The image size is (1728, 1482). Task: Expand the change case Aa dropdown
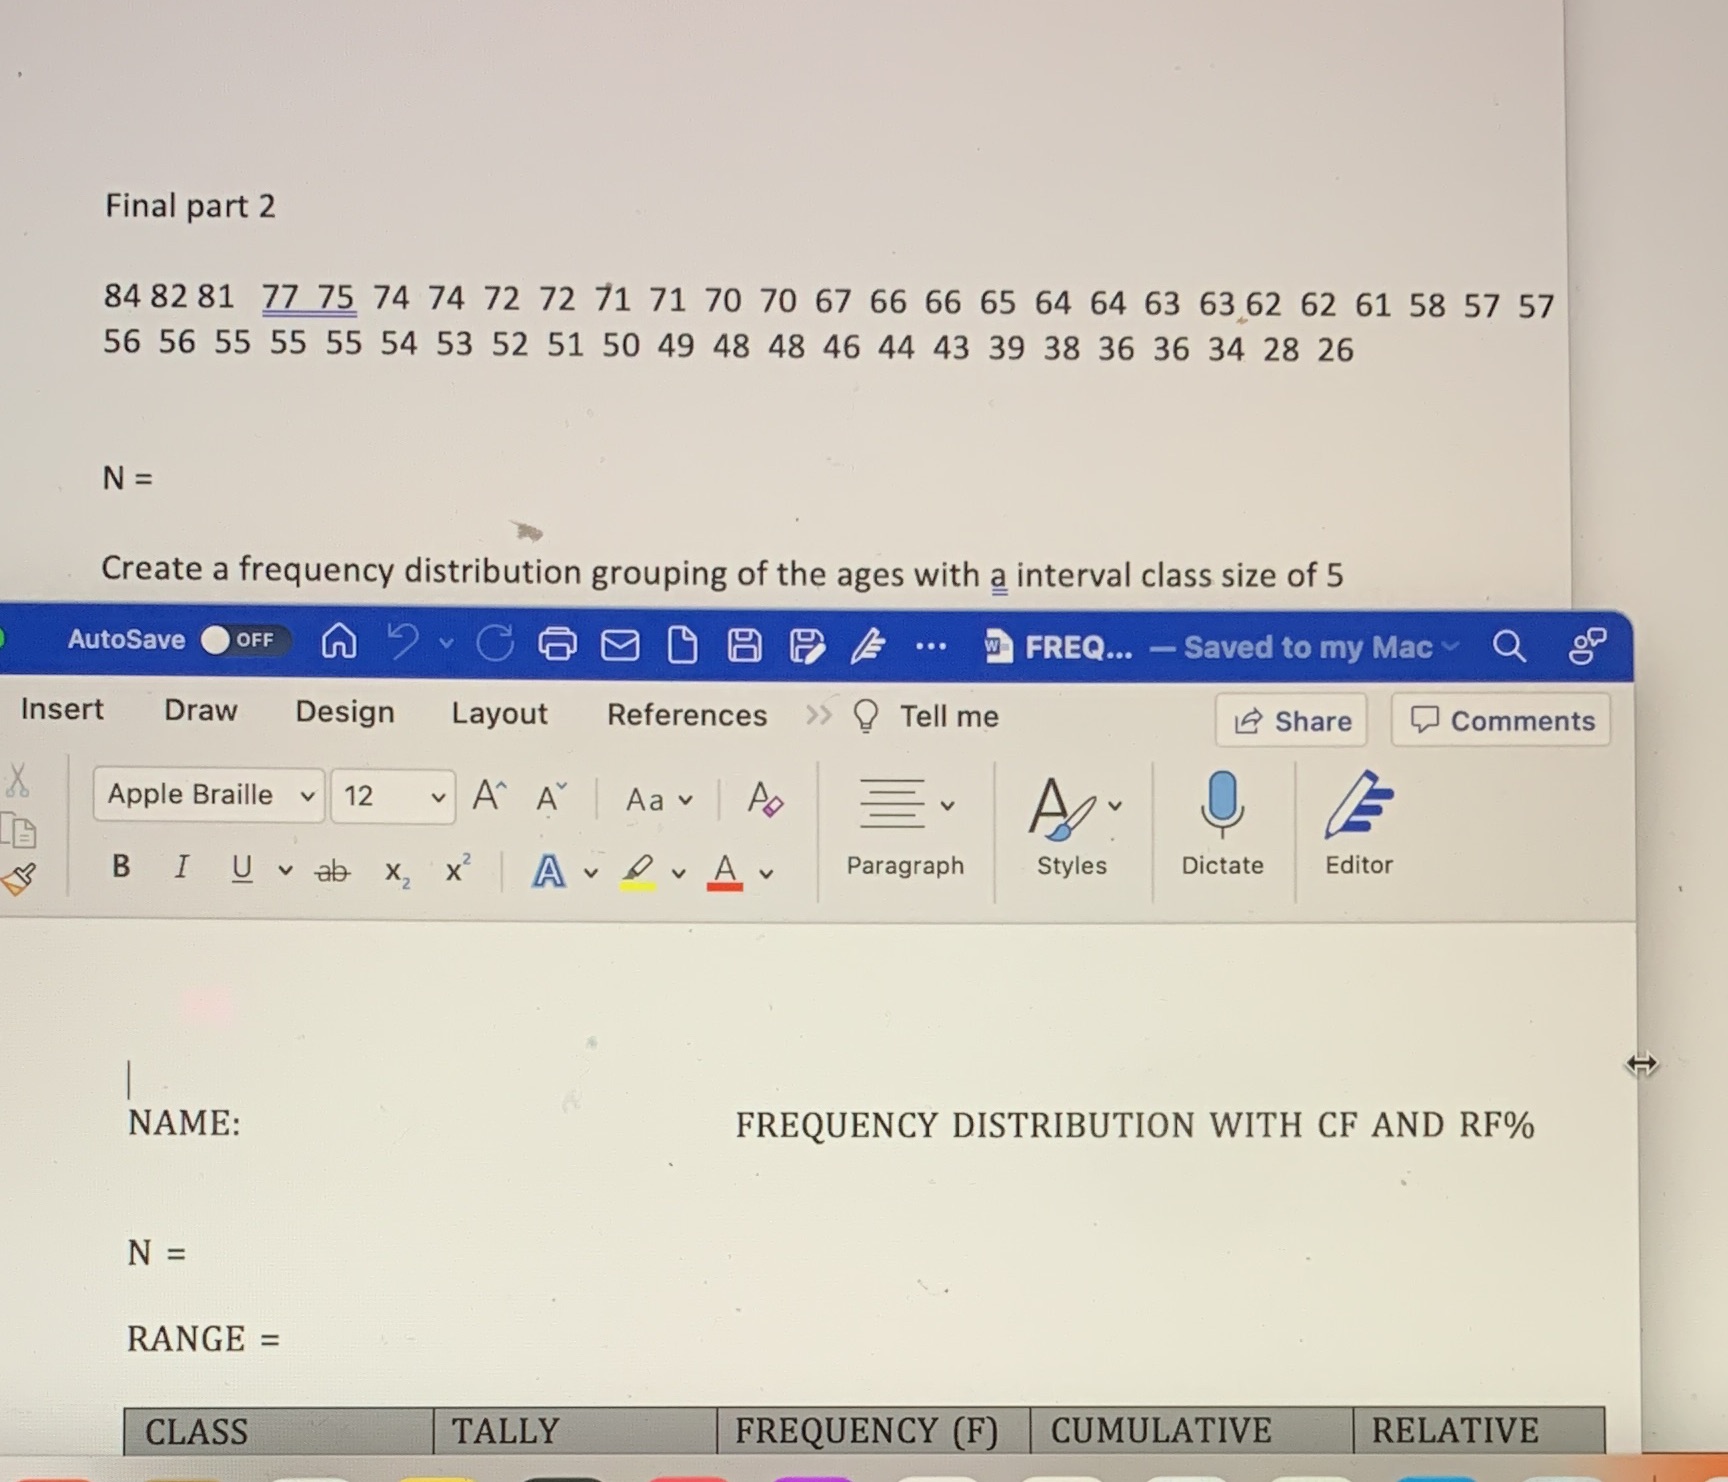point(658,800)
